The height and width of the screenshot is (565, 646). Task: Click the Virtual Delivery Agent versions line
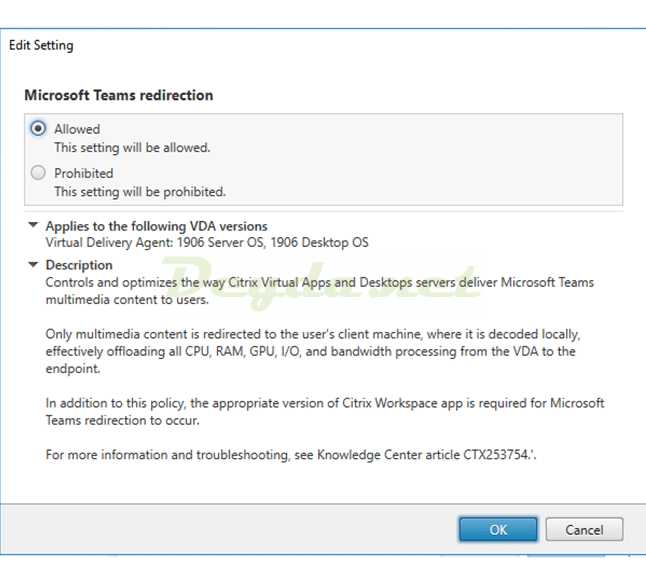207,242
